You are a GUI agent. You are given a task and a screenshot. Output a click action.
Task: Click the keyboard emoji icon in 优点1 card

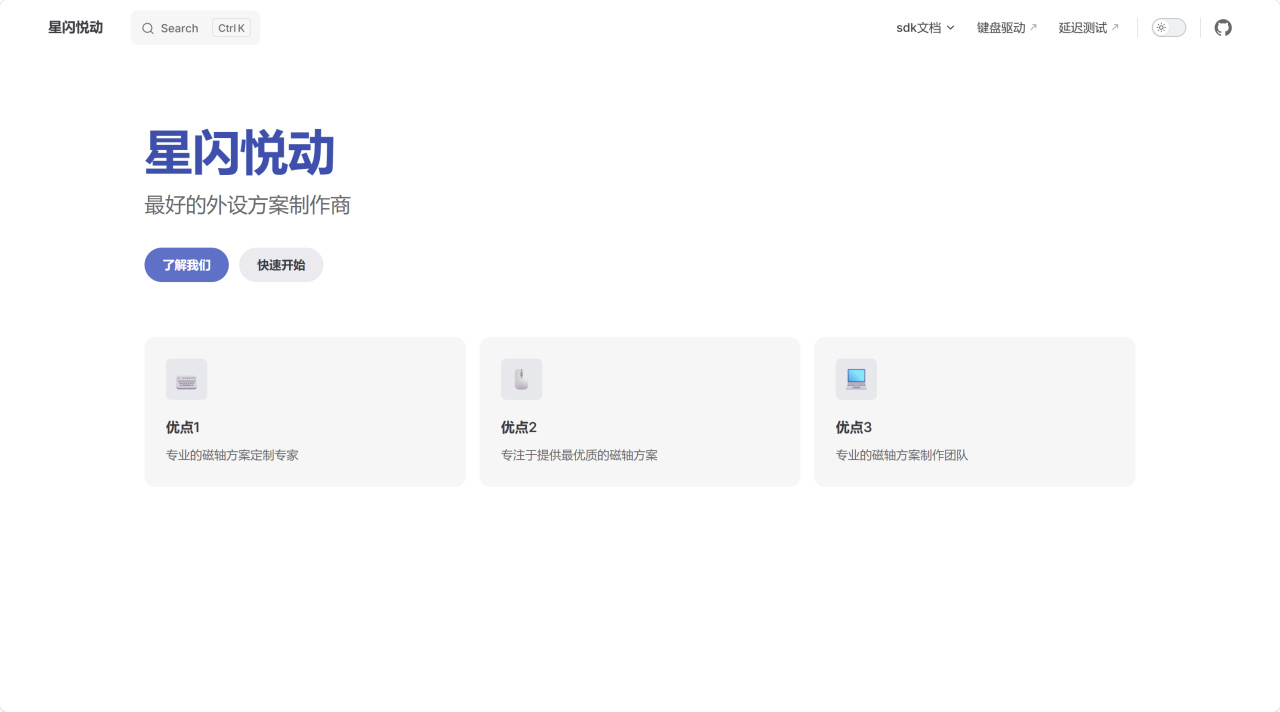pos(187,380)
